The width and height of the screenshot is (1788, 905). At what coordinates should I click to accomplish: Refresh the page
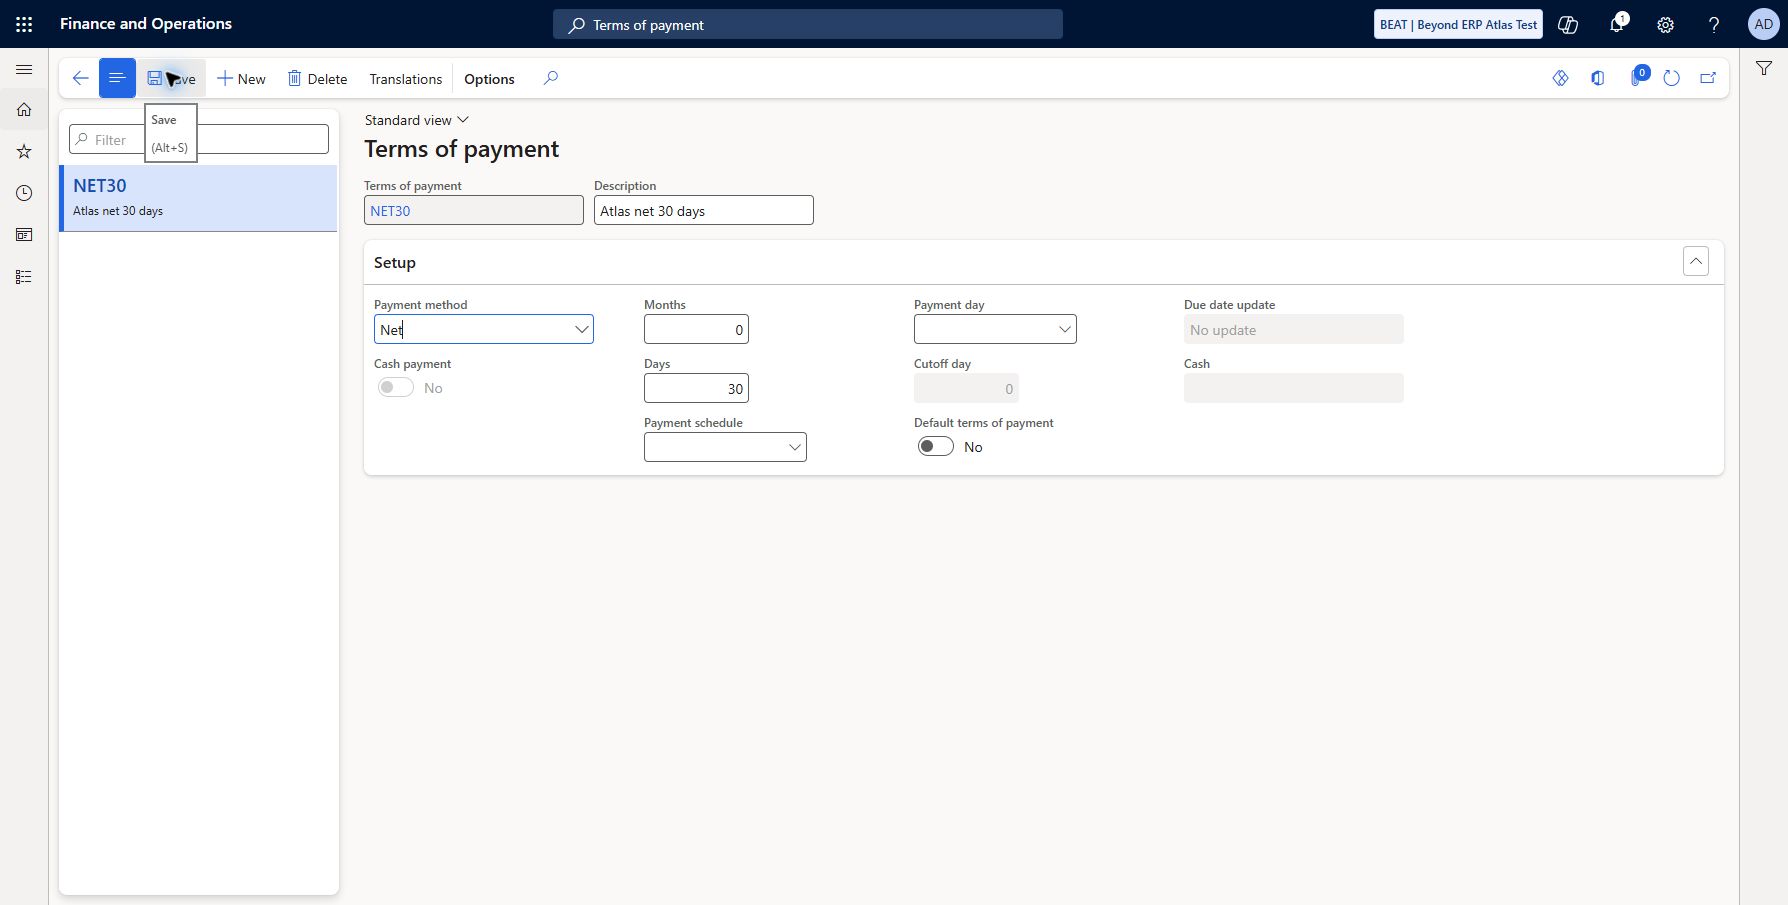coord(1672,78)
